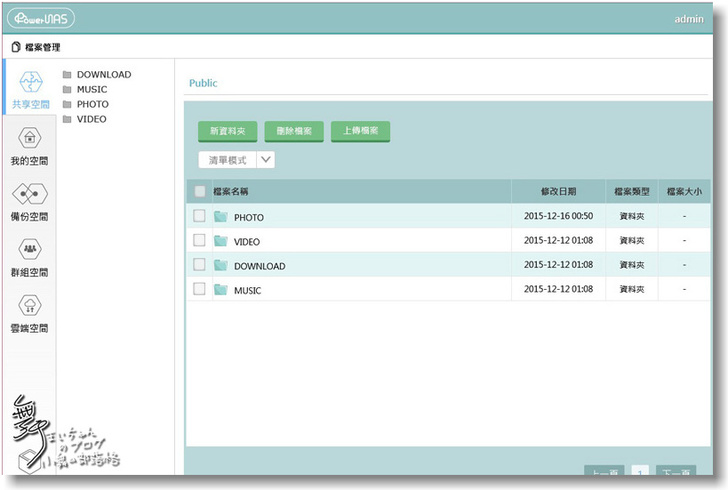This screenshot has height=490, width=728.
Task: Select VIDEO folder in left tree
Action: 91,119
